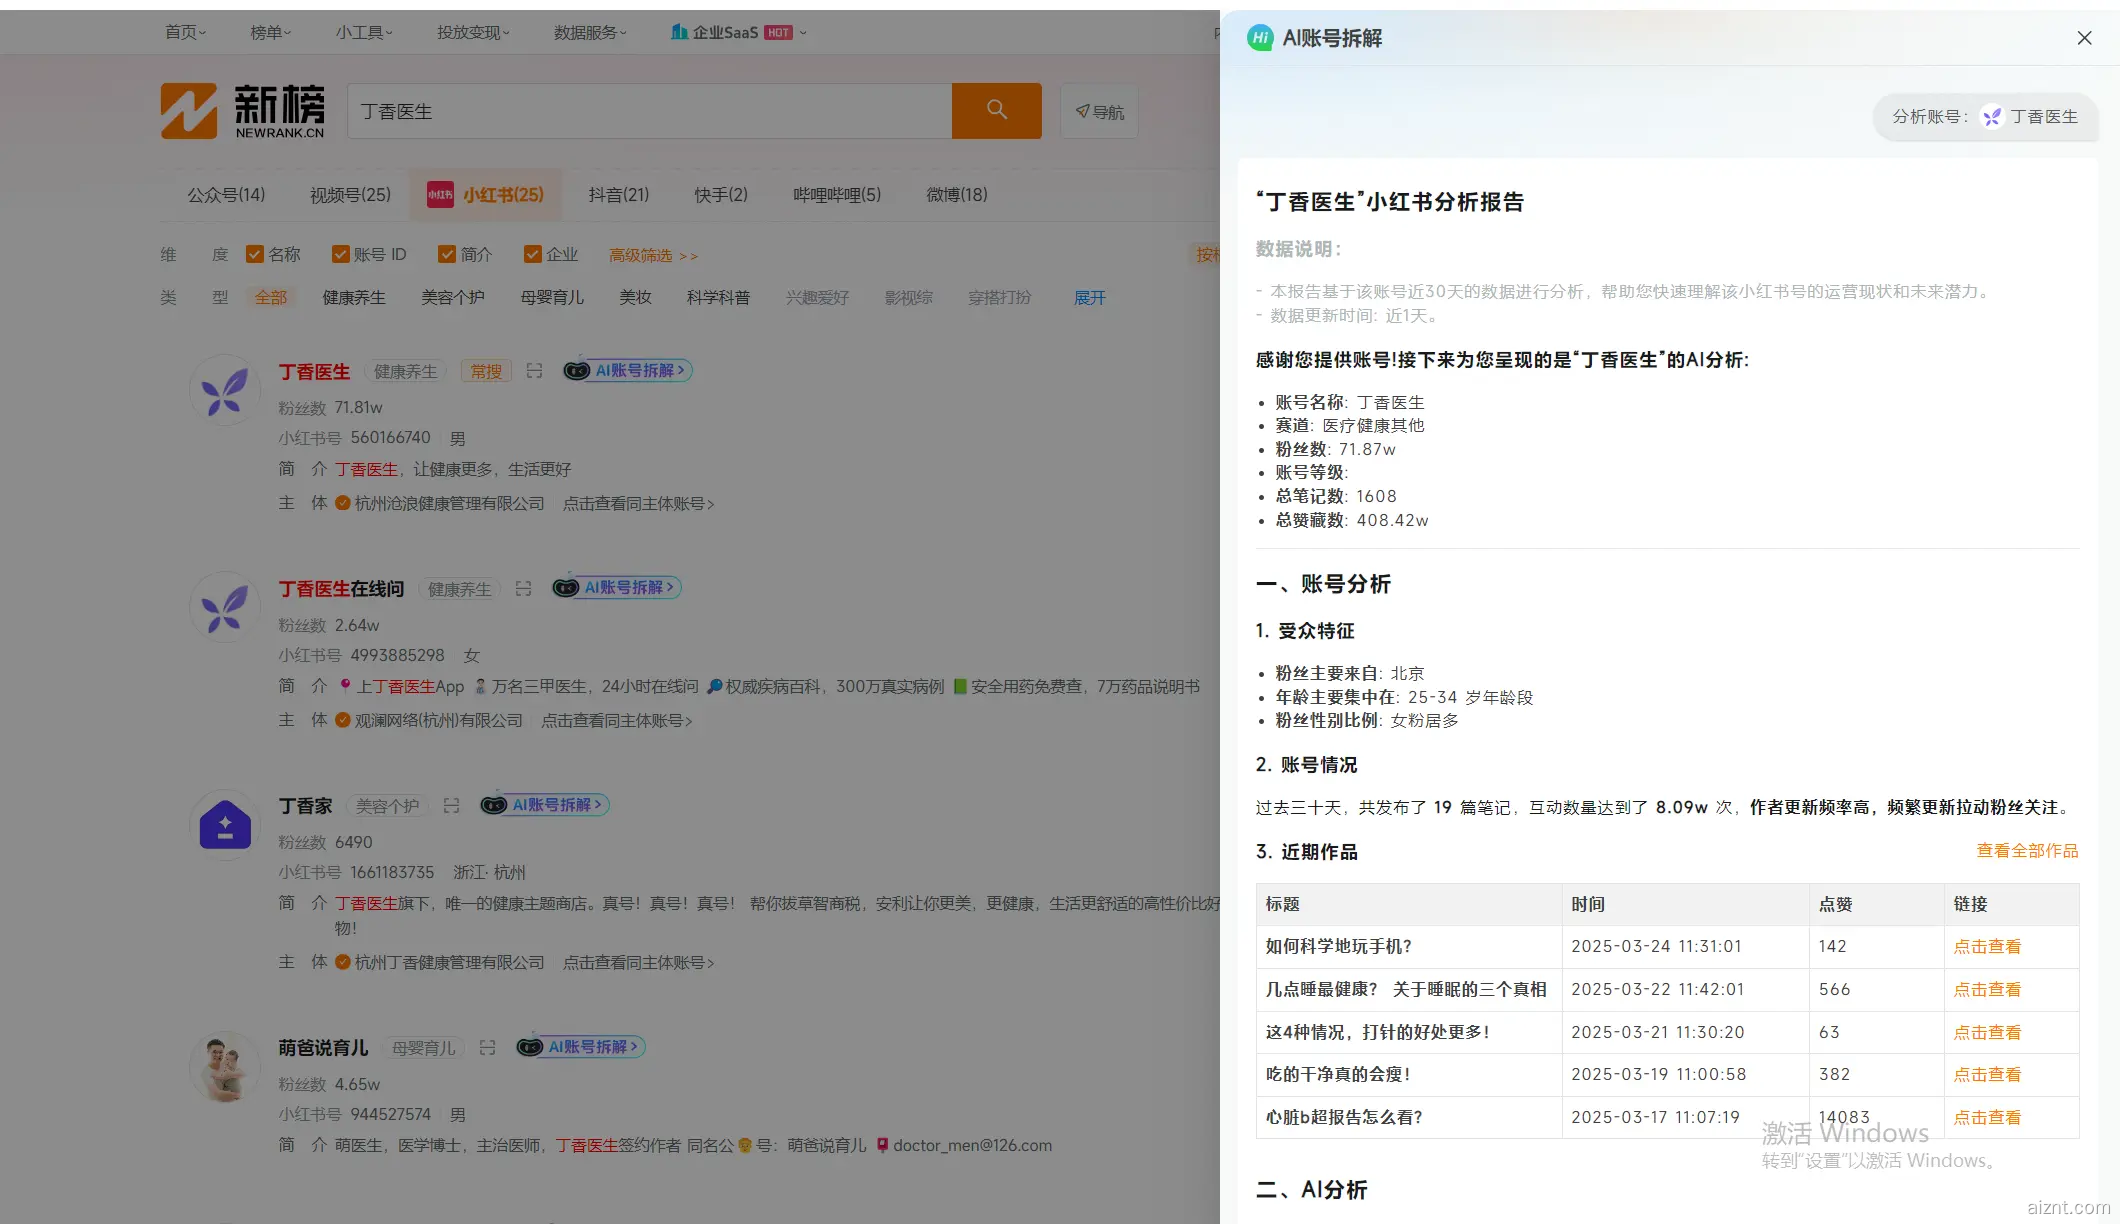Click 查看全部作品 link
This screenshot has width=2120, height=1224.
coord(2027,851)
